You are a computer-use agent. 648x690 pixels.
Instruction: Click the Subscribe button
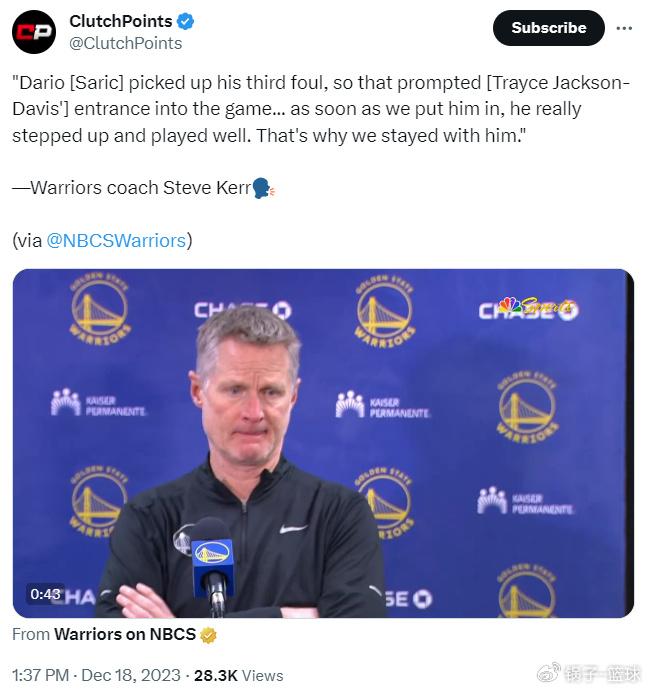tap(549, 28)
